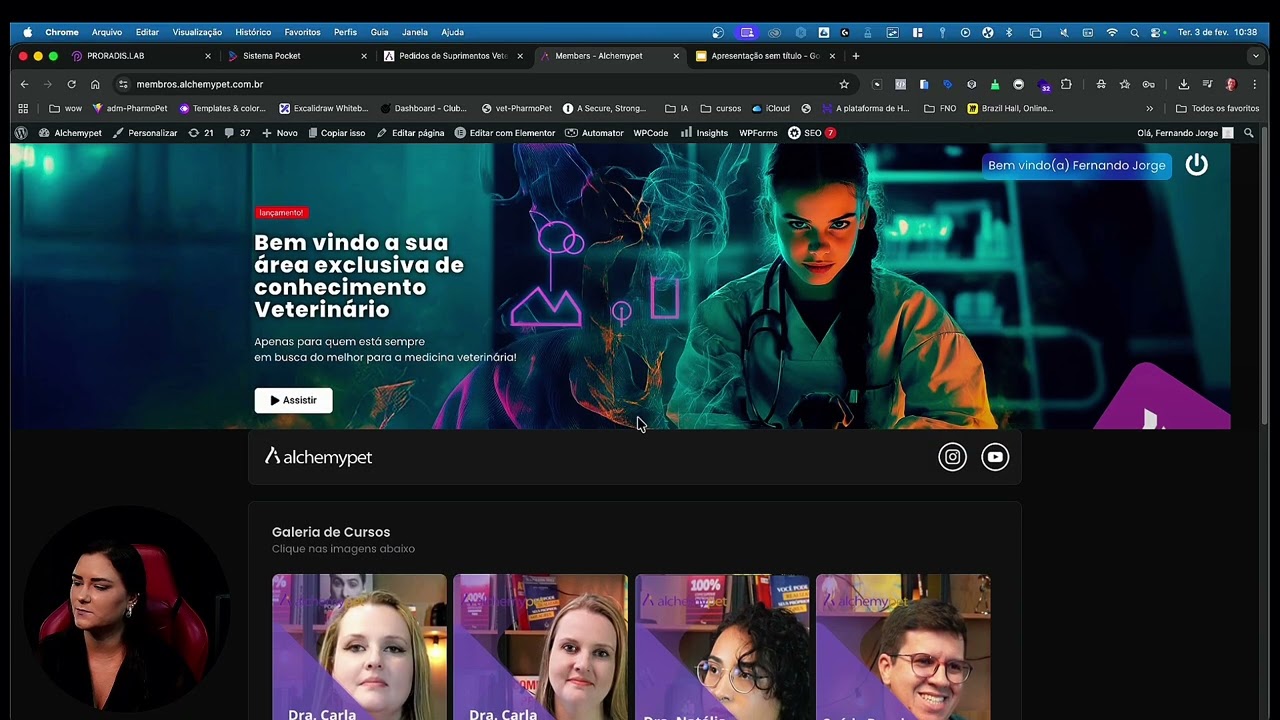Click Personalizar in admin bar
Viewport: 1280px width, 720px height.
pyautogui.click(x=145, y=133)
